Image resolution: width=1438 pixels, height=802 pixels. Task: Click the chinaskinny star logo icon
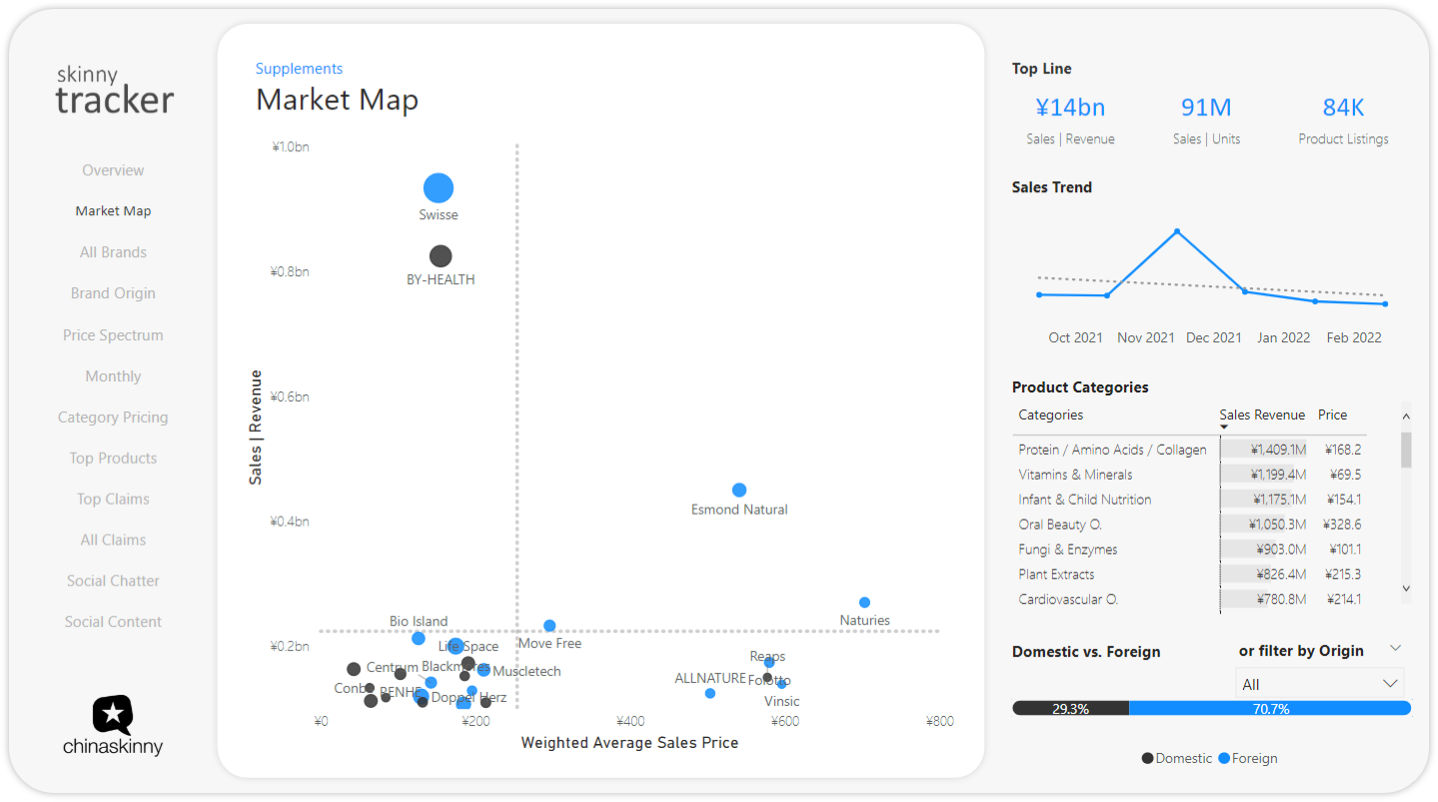coord(113,715)
